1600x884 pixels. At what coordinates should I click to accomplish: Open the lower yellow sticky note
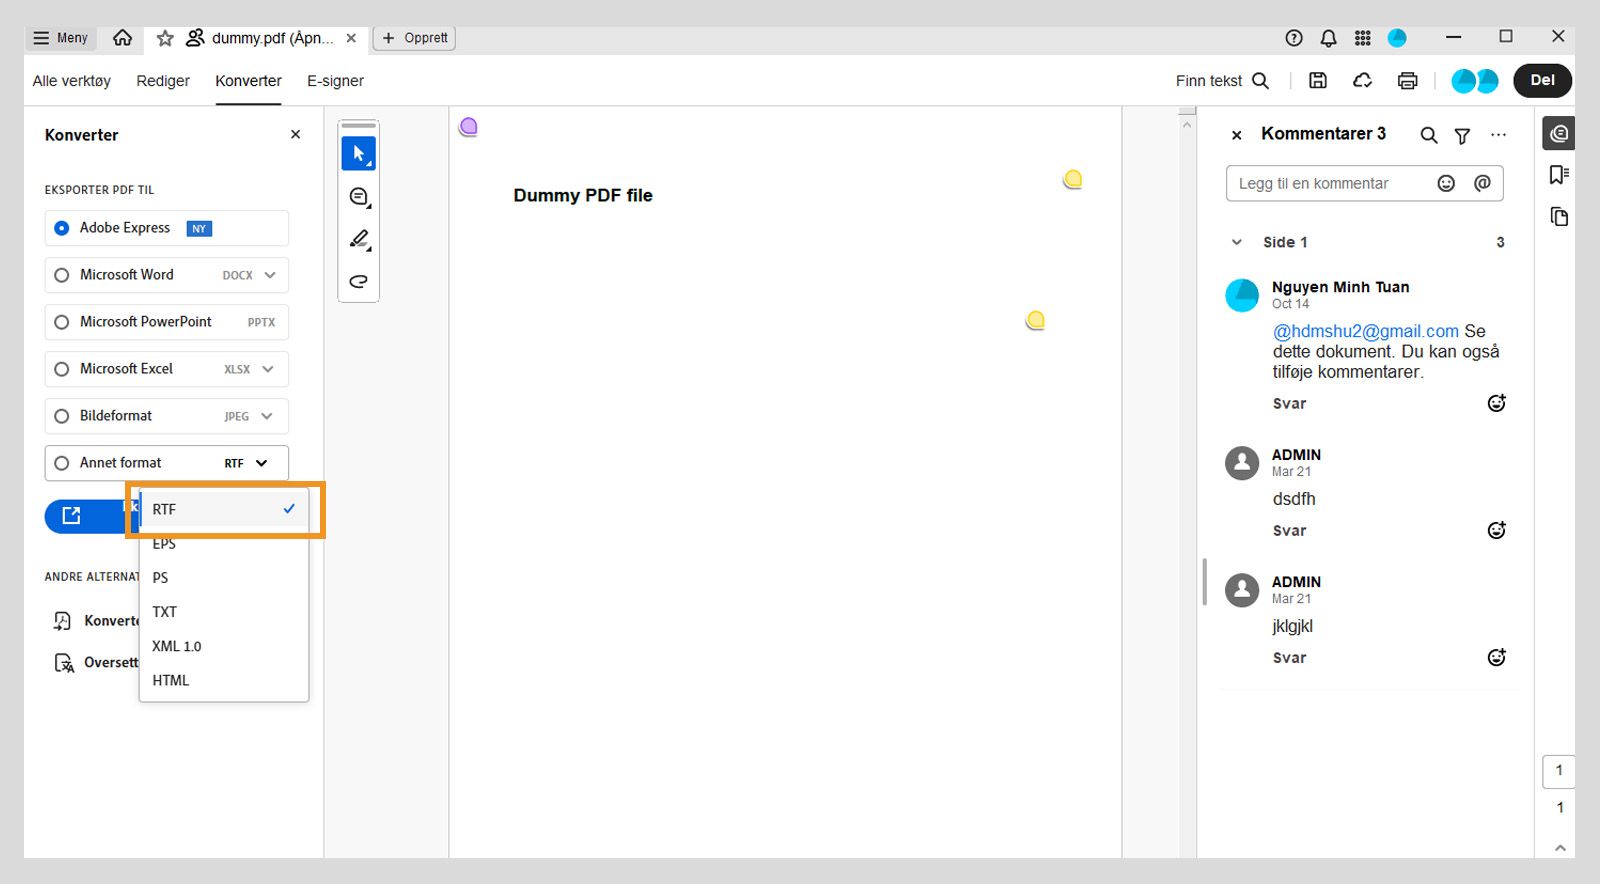point(1035,320)
